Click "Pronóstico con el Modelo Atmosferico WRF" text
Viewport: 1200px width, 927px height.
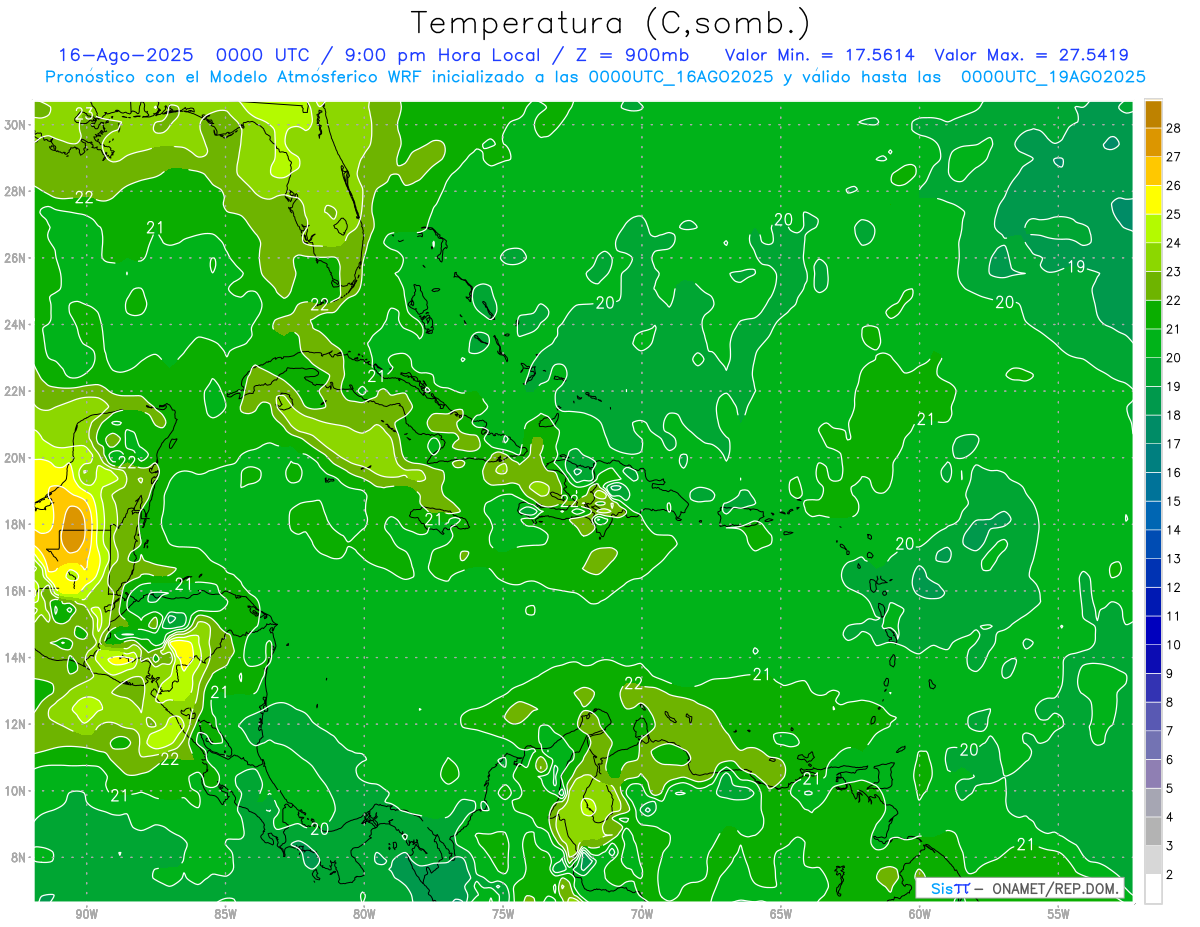tap(235, 77)
